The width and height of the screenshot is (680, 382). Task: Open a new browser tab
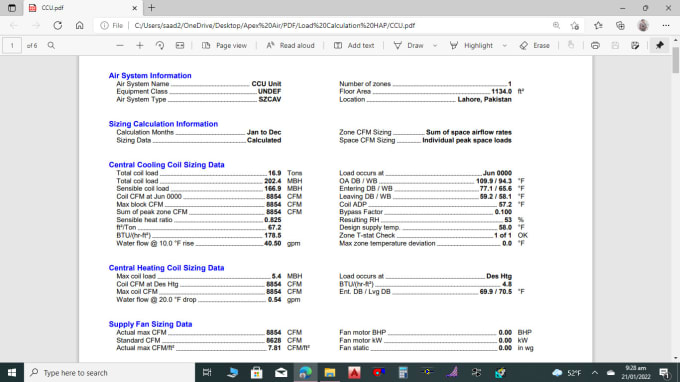coord(151,8)
